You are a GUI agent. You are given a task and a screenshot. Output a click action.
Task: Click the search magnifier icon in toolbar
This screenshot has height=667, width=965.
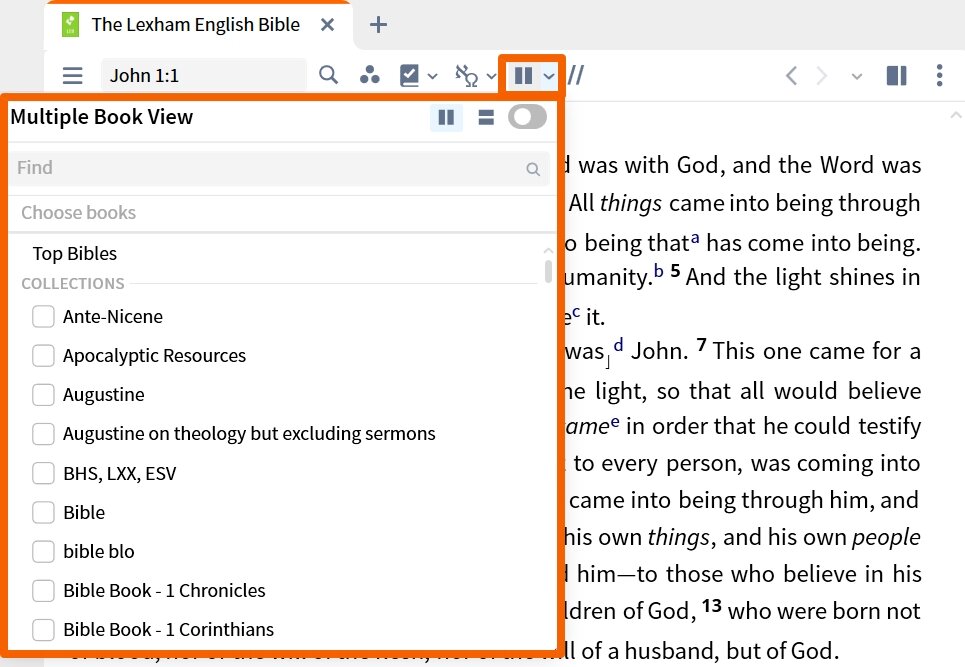pos(329,75)
